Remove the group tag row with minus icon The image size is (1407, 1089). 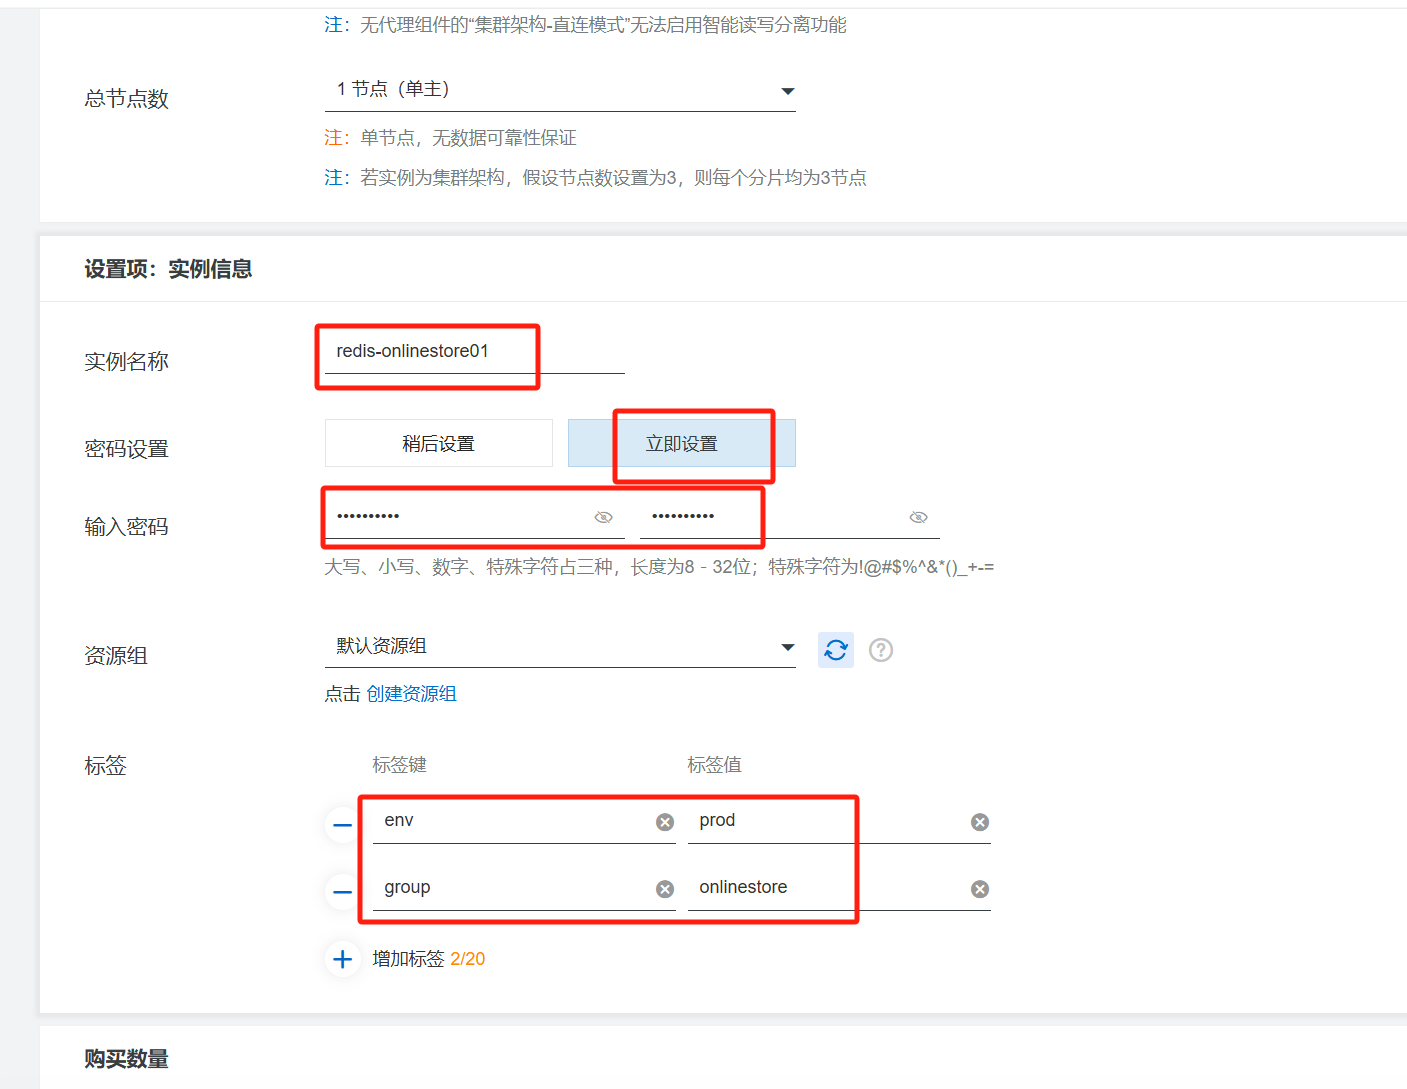tap(342, 891)
